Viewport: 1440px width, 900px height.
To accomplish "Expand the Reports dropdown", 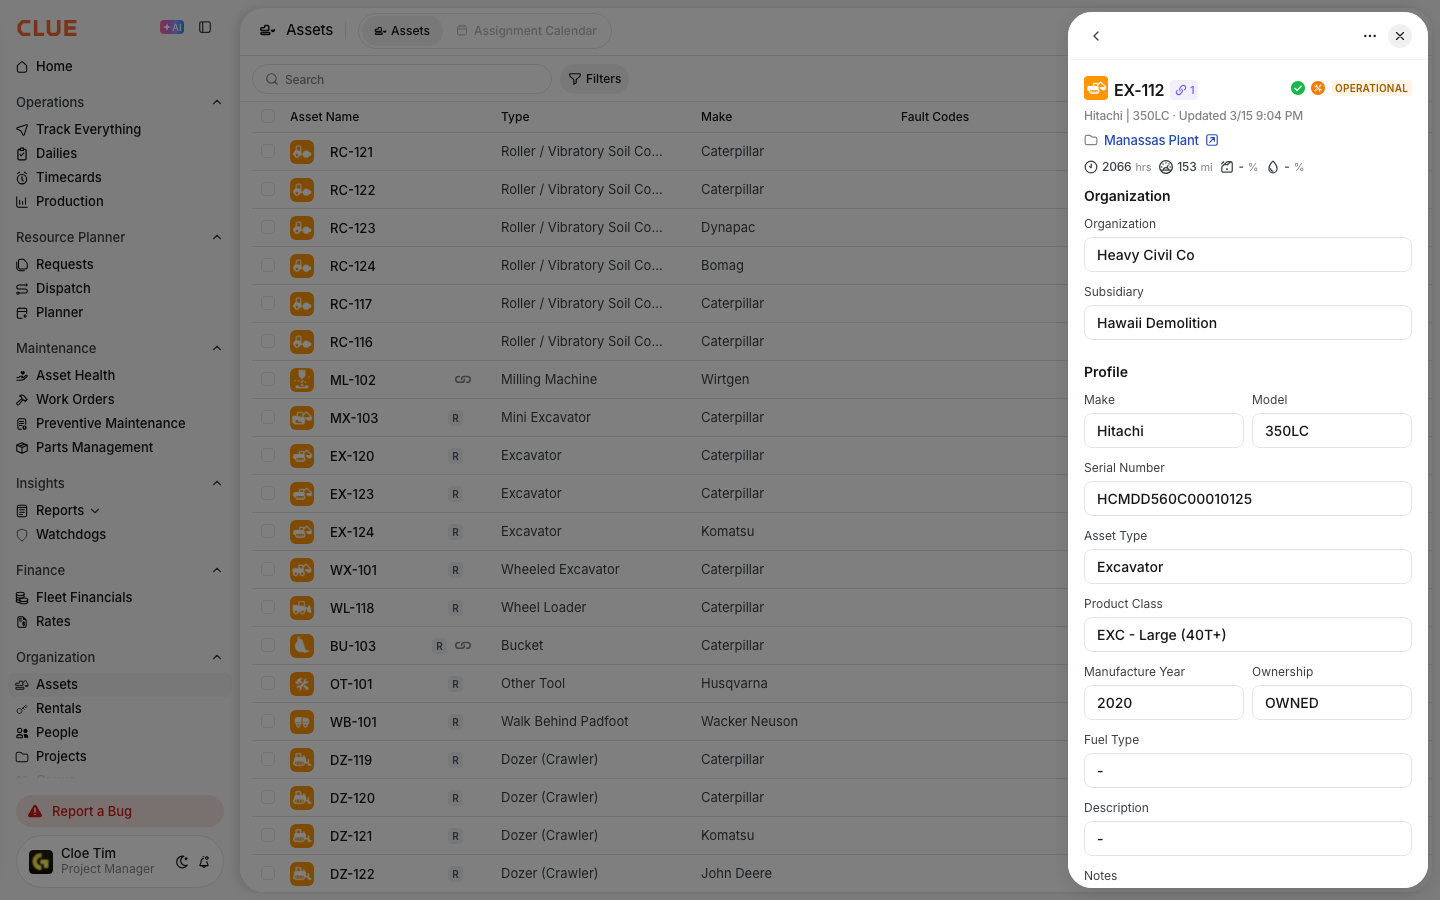I will click(95, 511).
